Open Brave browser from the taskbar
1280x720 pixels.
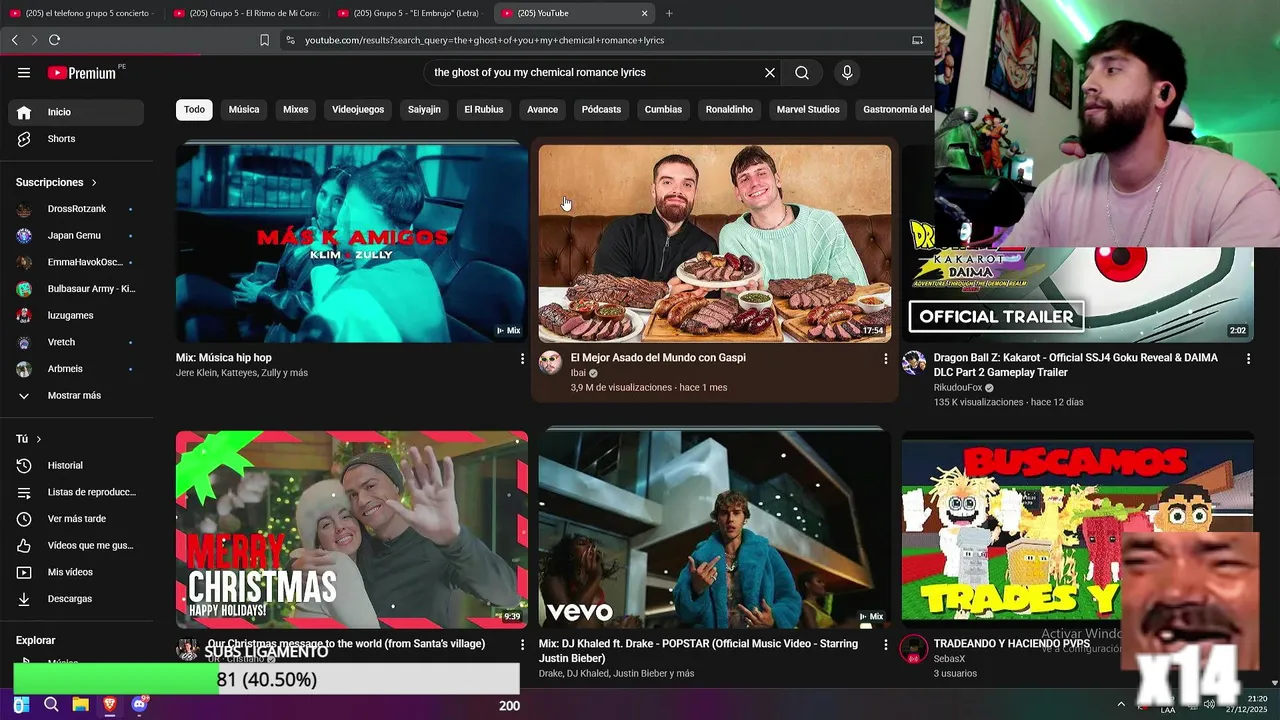[110, 705]
